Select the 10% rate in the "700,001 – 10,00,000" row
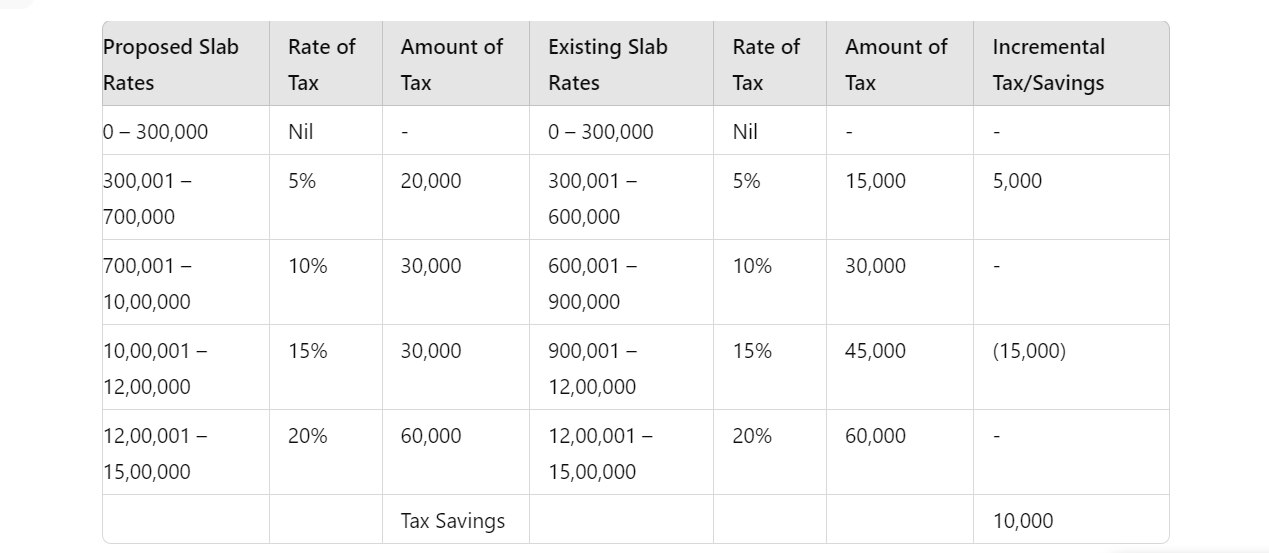Screen dimensions: 1269x553 click(x=308, y=266)
